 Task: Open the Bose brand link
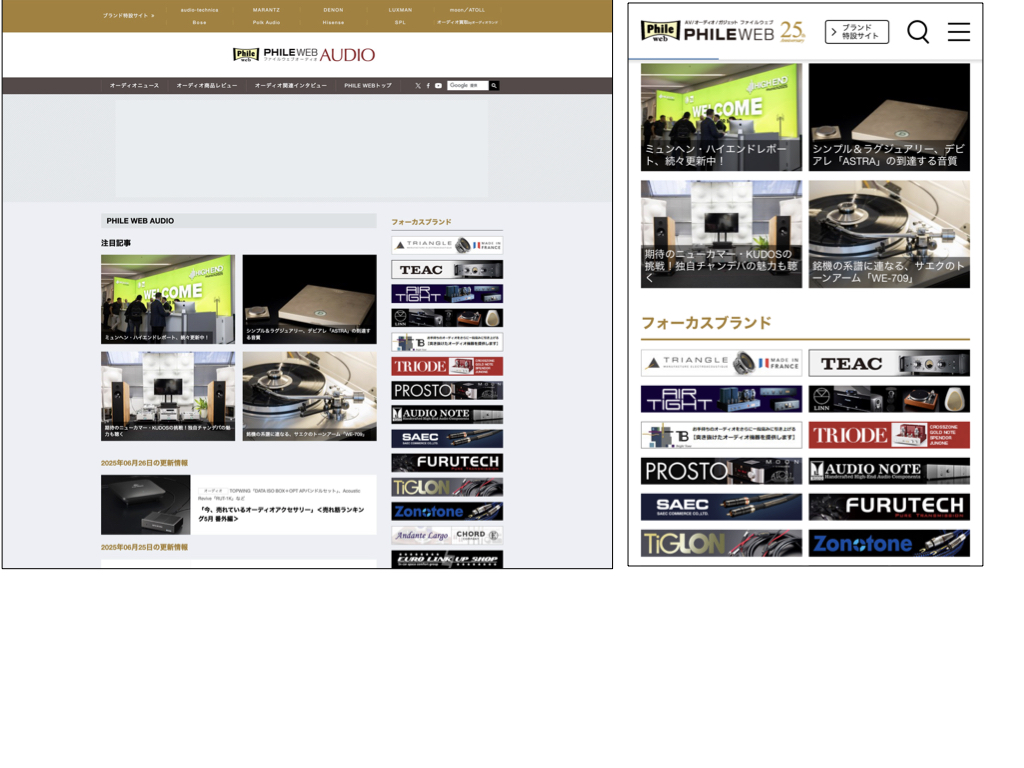pyautogui.click(x=199, y=22)
